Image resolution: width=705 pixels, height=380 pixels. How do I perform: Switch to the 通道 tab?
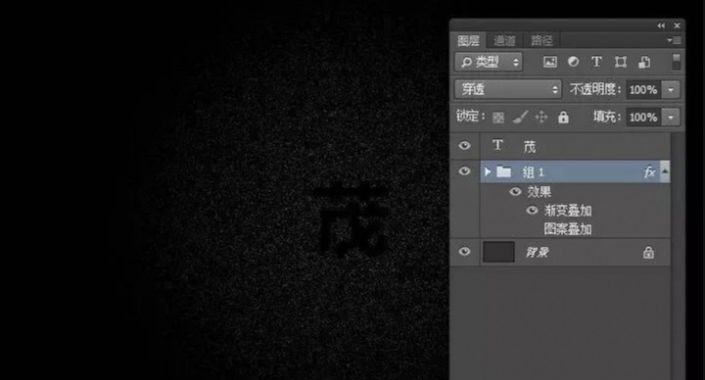[504, 41]
